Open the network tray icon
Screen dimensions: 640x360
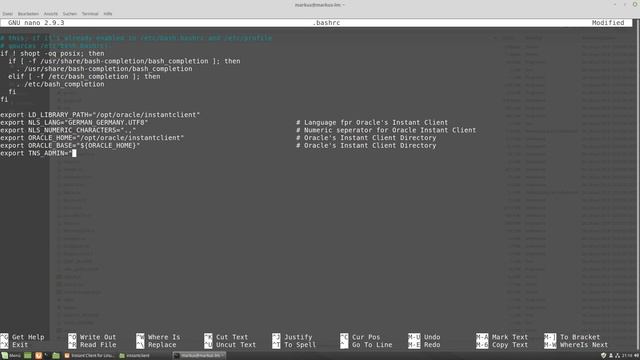coord(617,356)
